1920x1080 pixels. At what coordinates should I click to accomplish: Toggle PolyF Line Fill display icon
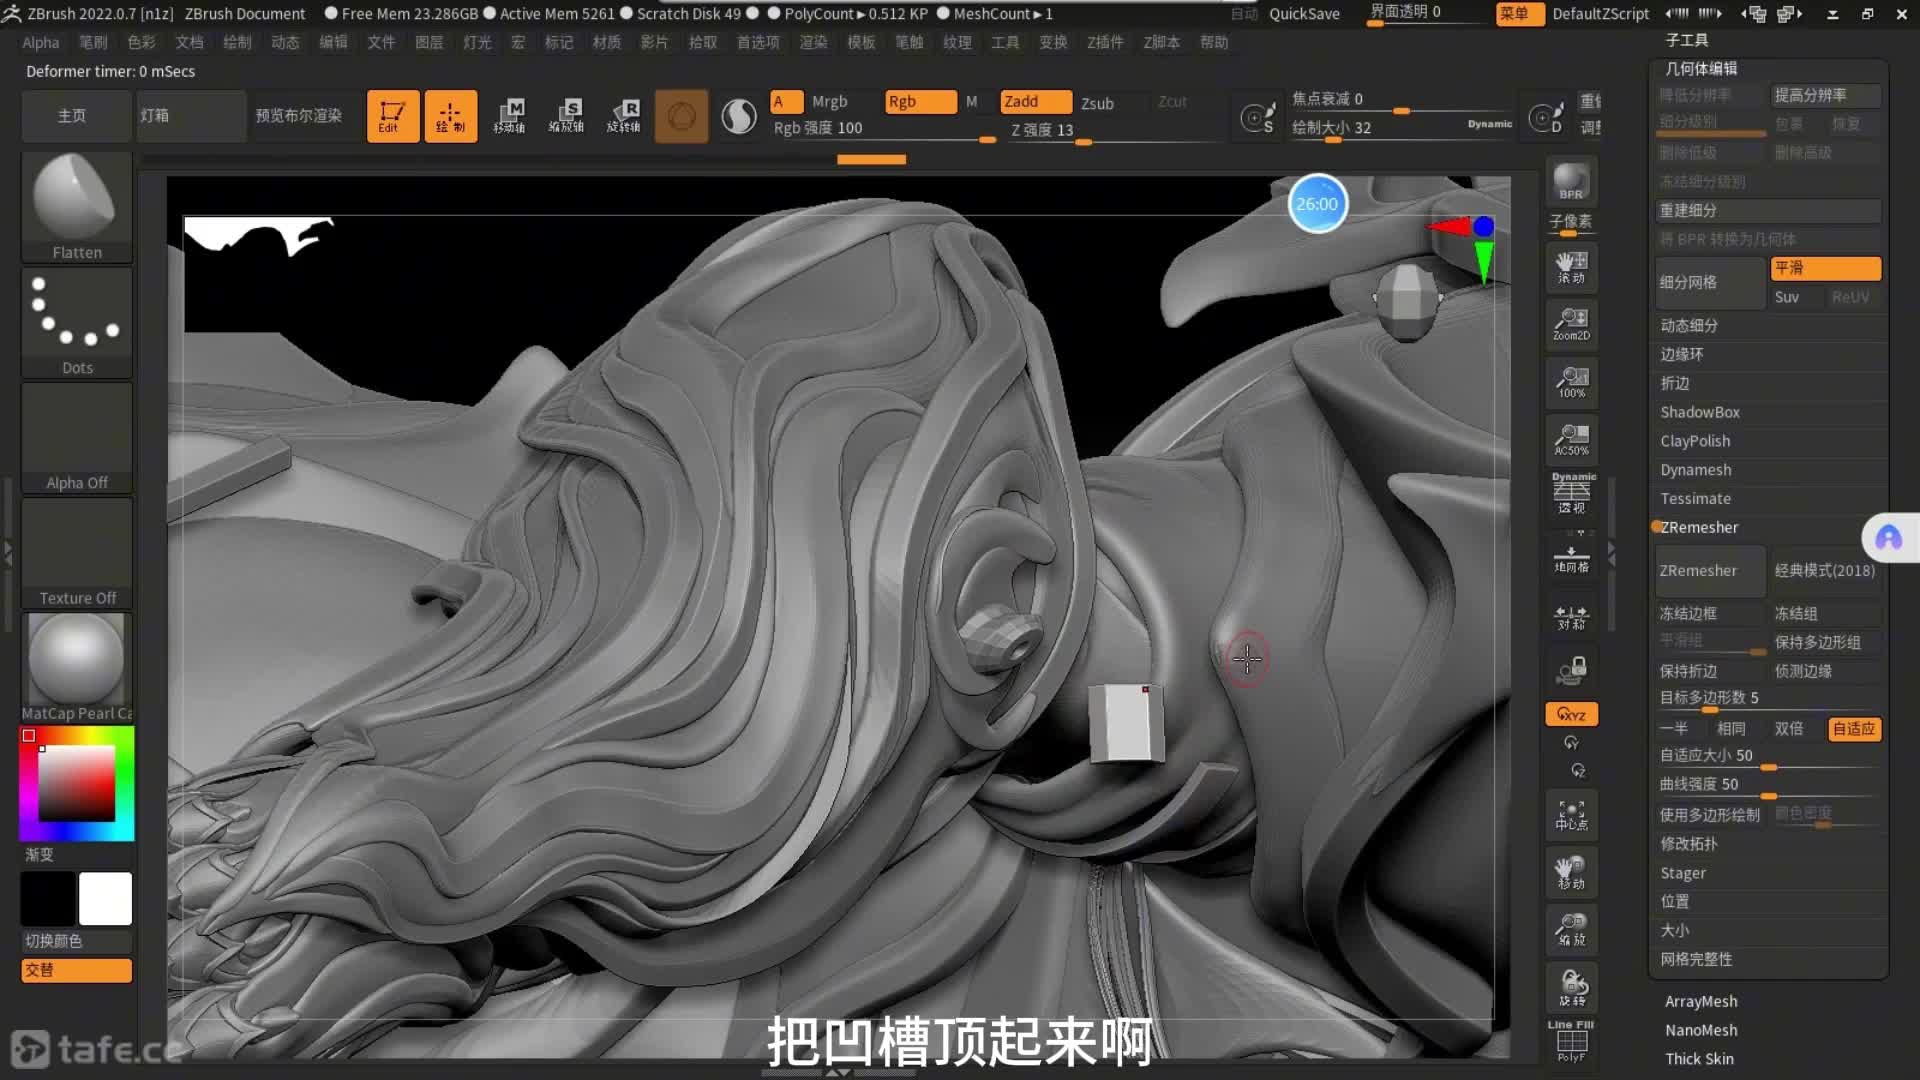click(1571, 1042)
